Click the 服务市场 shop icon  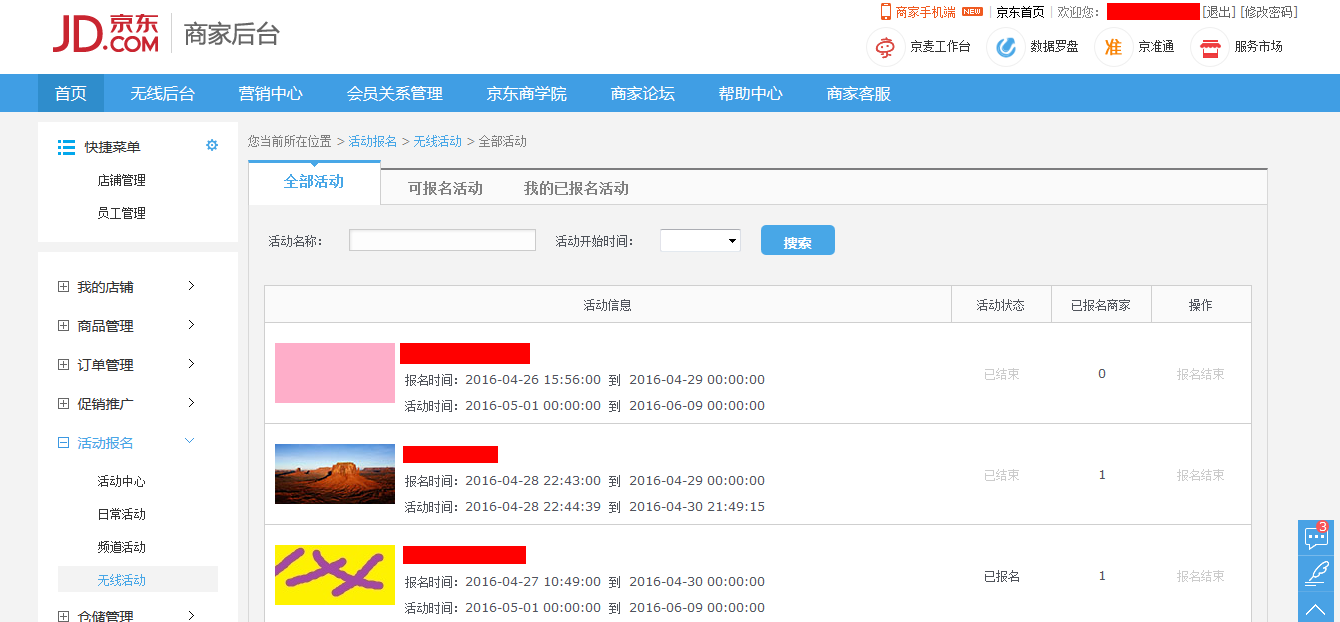[x=1210, y=47]
